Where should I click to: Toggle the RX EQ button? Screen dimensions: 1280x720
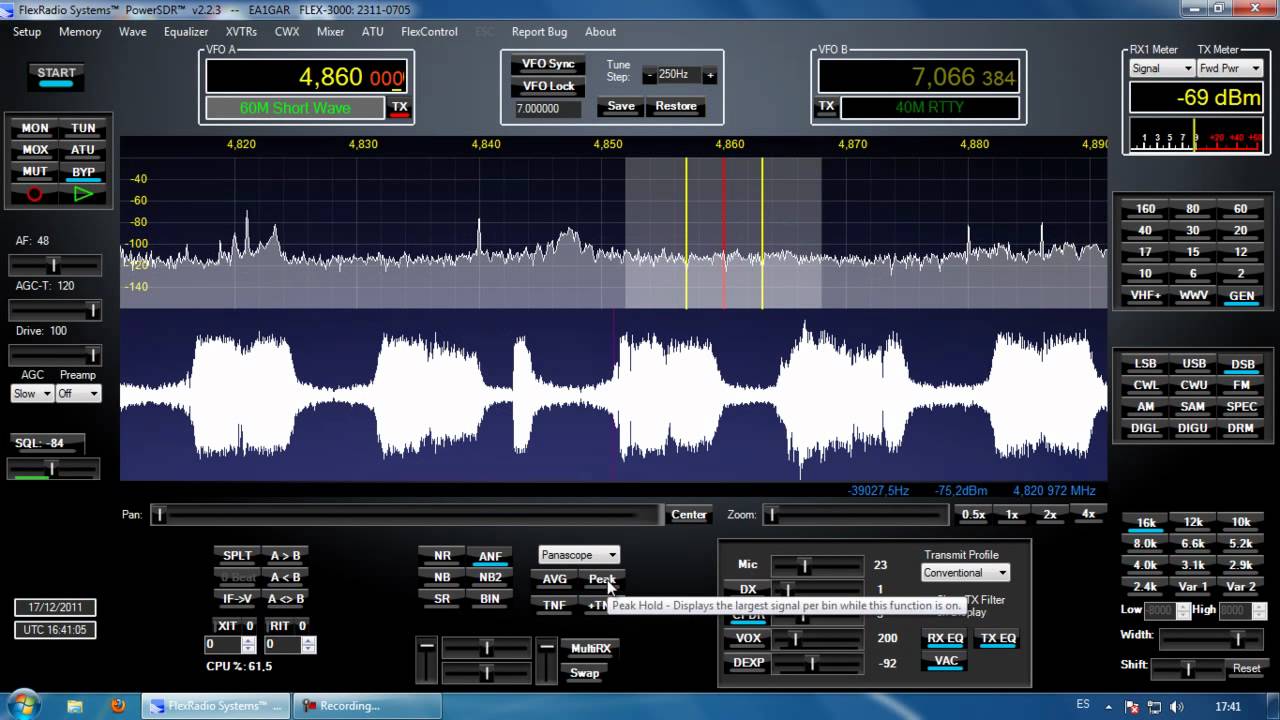[x=945, y=639]
